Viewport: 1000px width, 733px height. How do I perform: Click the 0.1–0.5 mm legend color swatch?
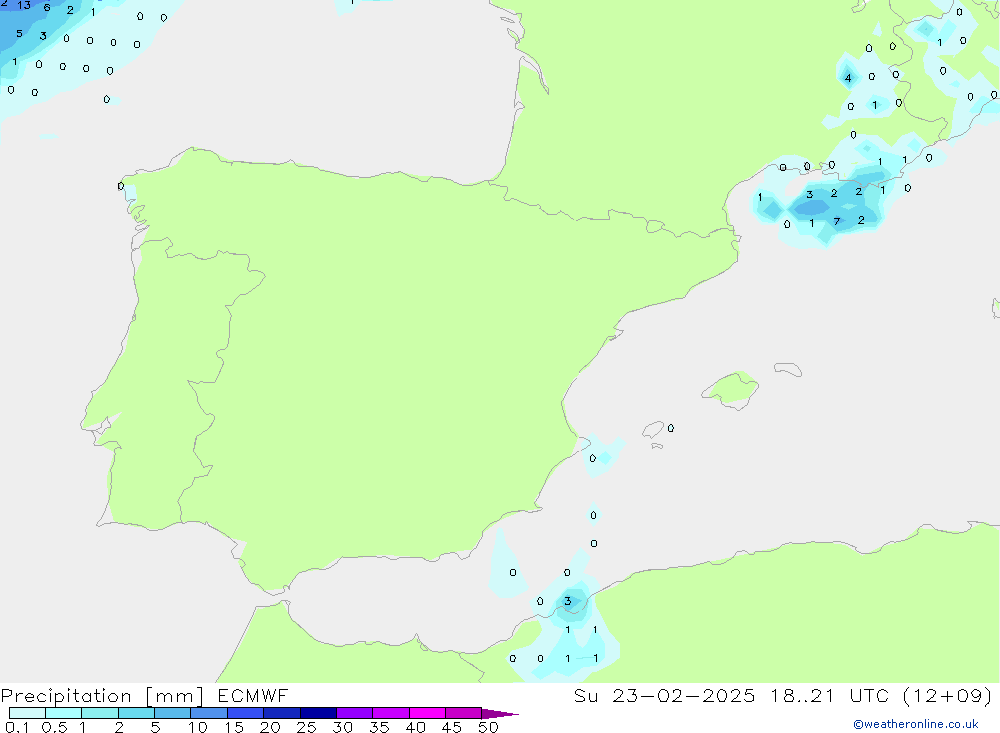(27, 713)
